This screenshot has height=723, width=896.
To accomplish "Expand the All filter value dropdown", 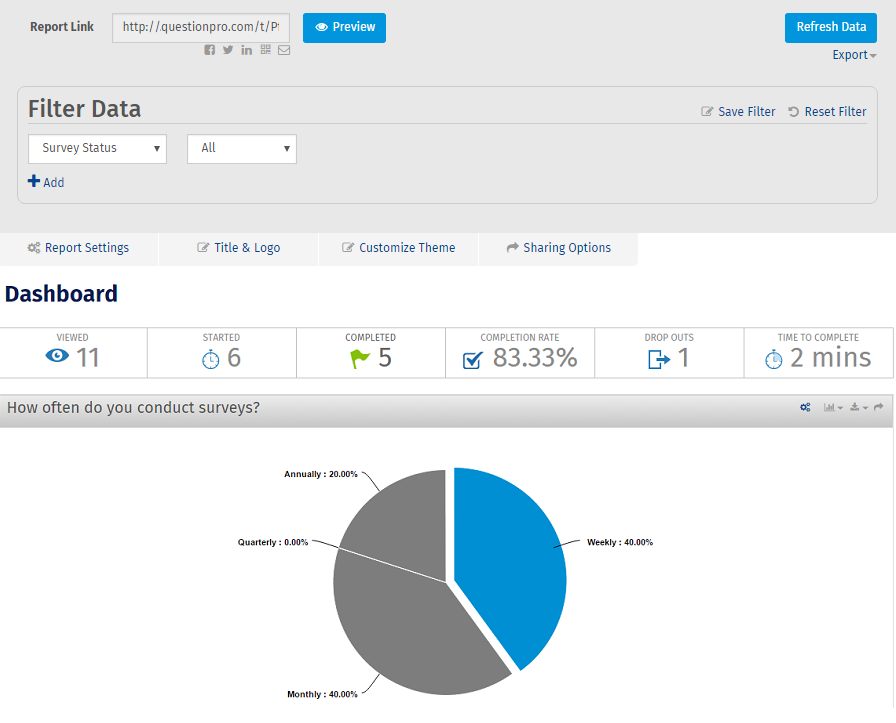I will (242, 148).
